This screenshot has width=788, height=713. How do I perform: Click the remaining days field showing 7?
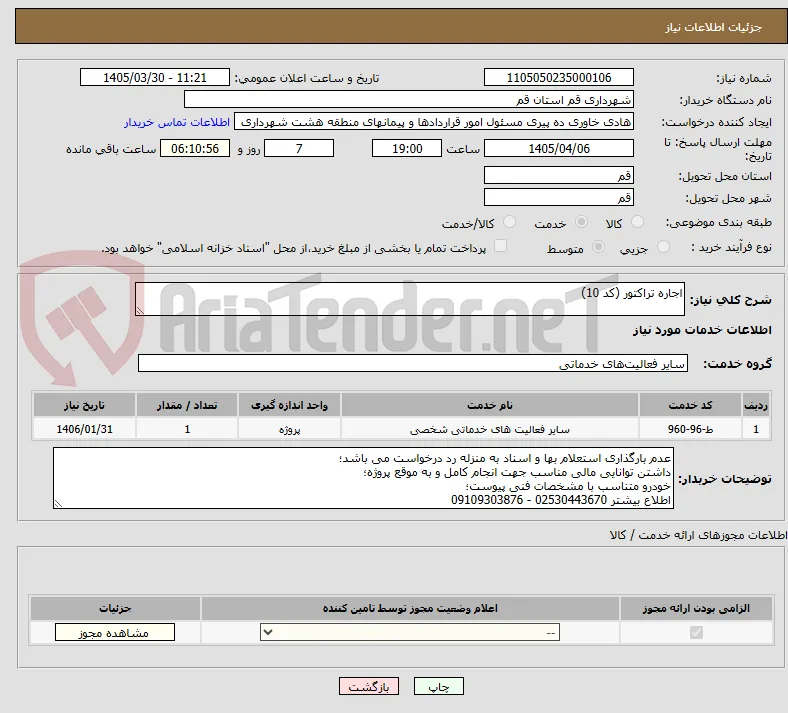pyautogui.click(x=299, y=148)
